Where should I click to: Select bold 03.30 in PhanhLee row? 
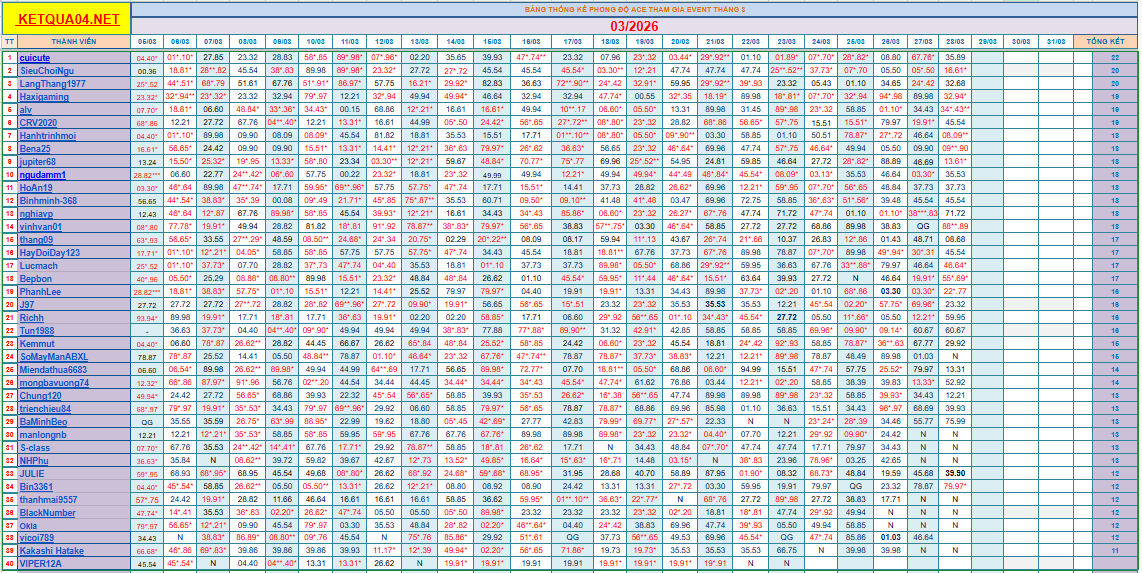point(890,292)
